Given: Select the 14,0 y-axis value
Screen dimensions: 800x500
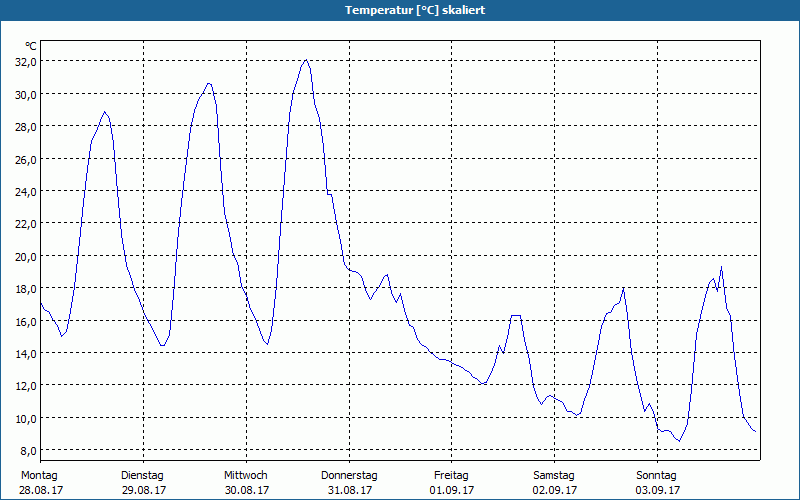Looking at the screenshot, I should (x=25, y=354).
